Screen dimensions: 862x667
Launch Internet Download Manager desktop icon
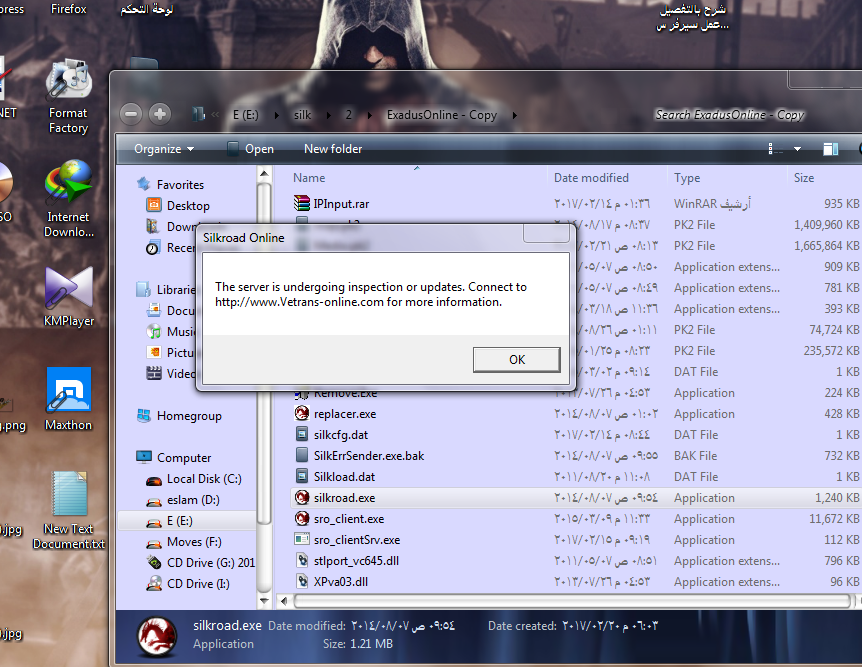(x=69, y=199)
